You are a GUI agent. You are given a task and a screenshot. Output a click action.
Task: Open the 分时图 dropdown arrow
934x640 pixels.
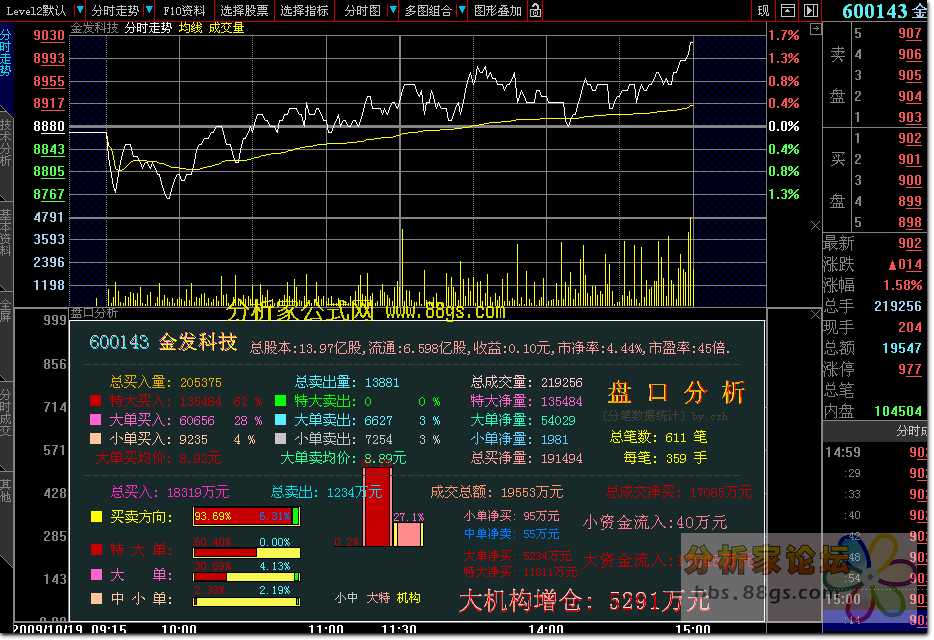coord(393,10)
